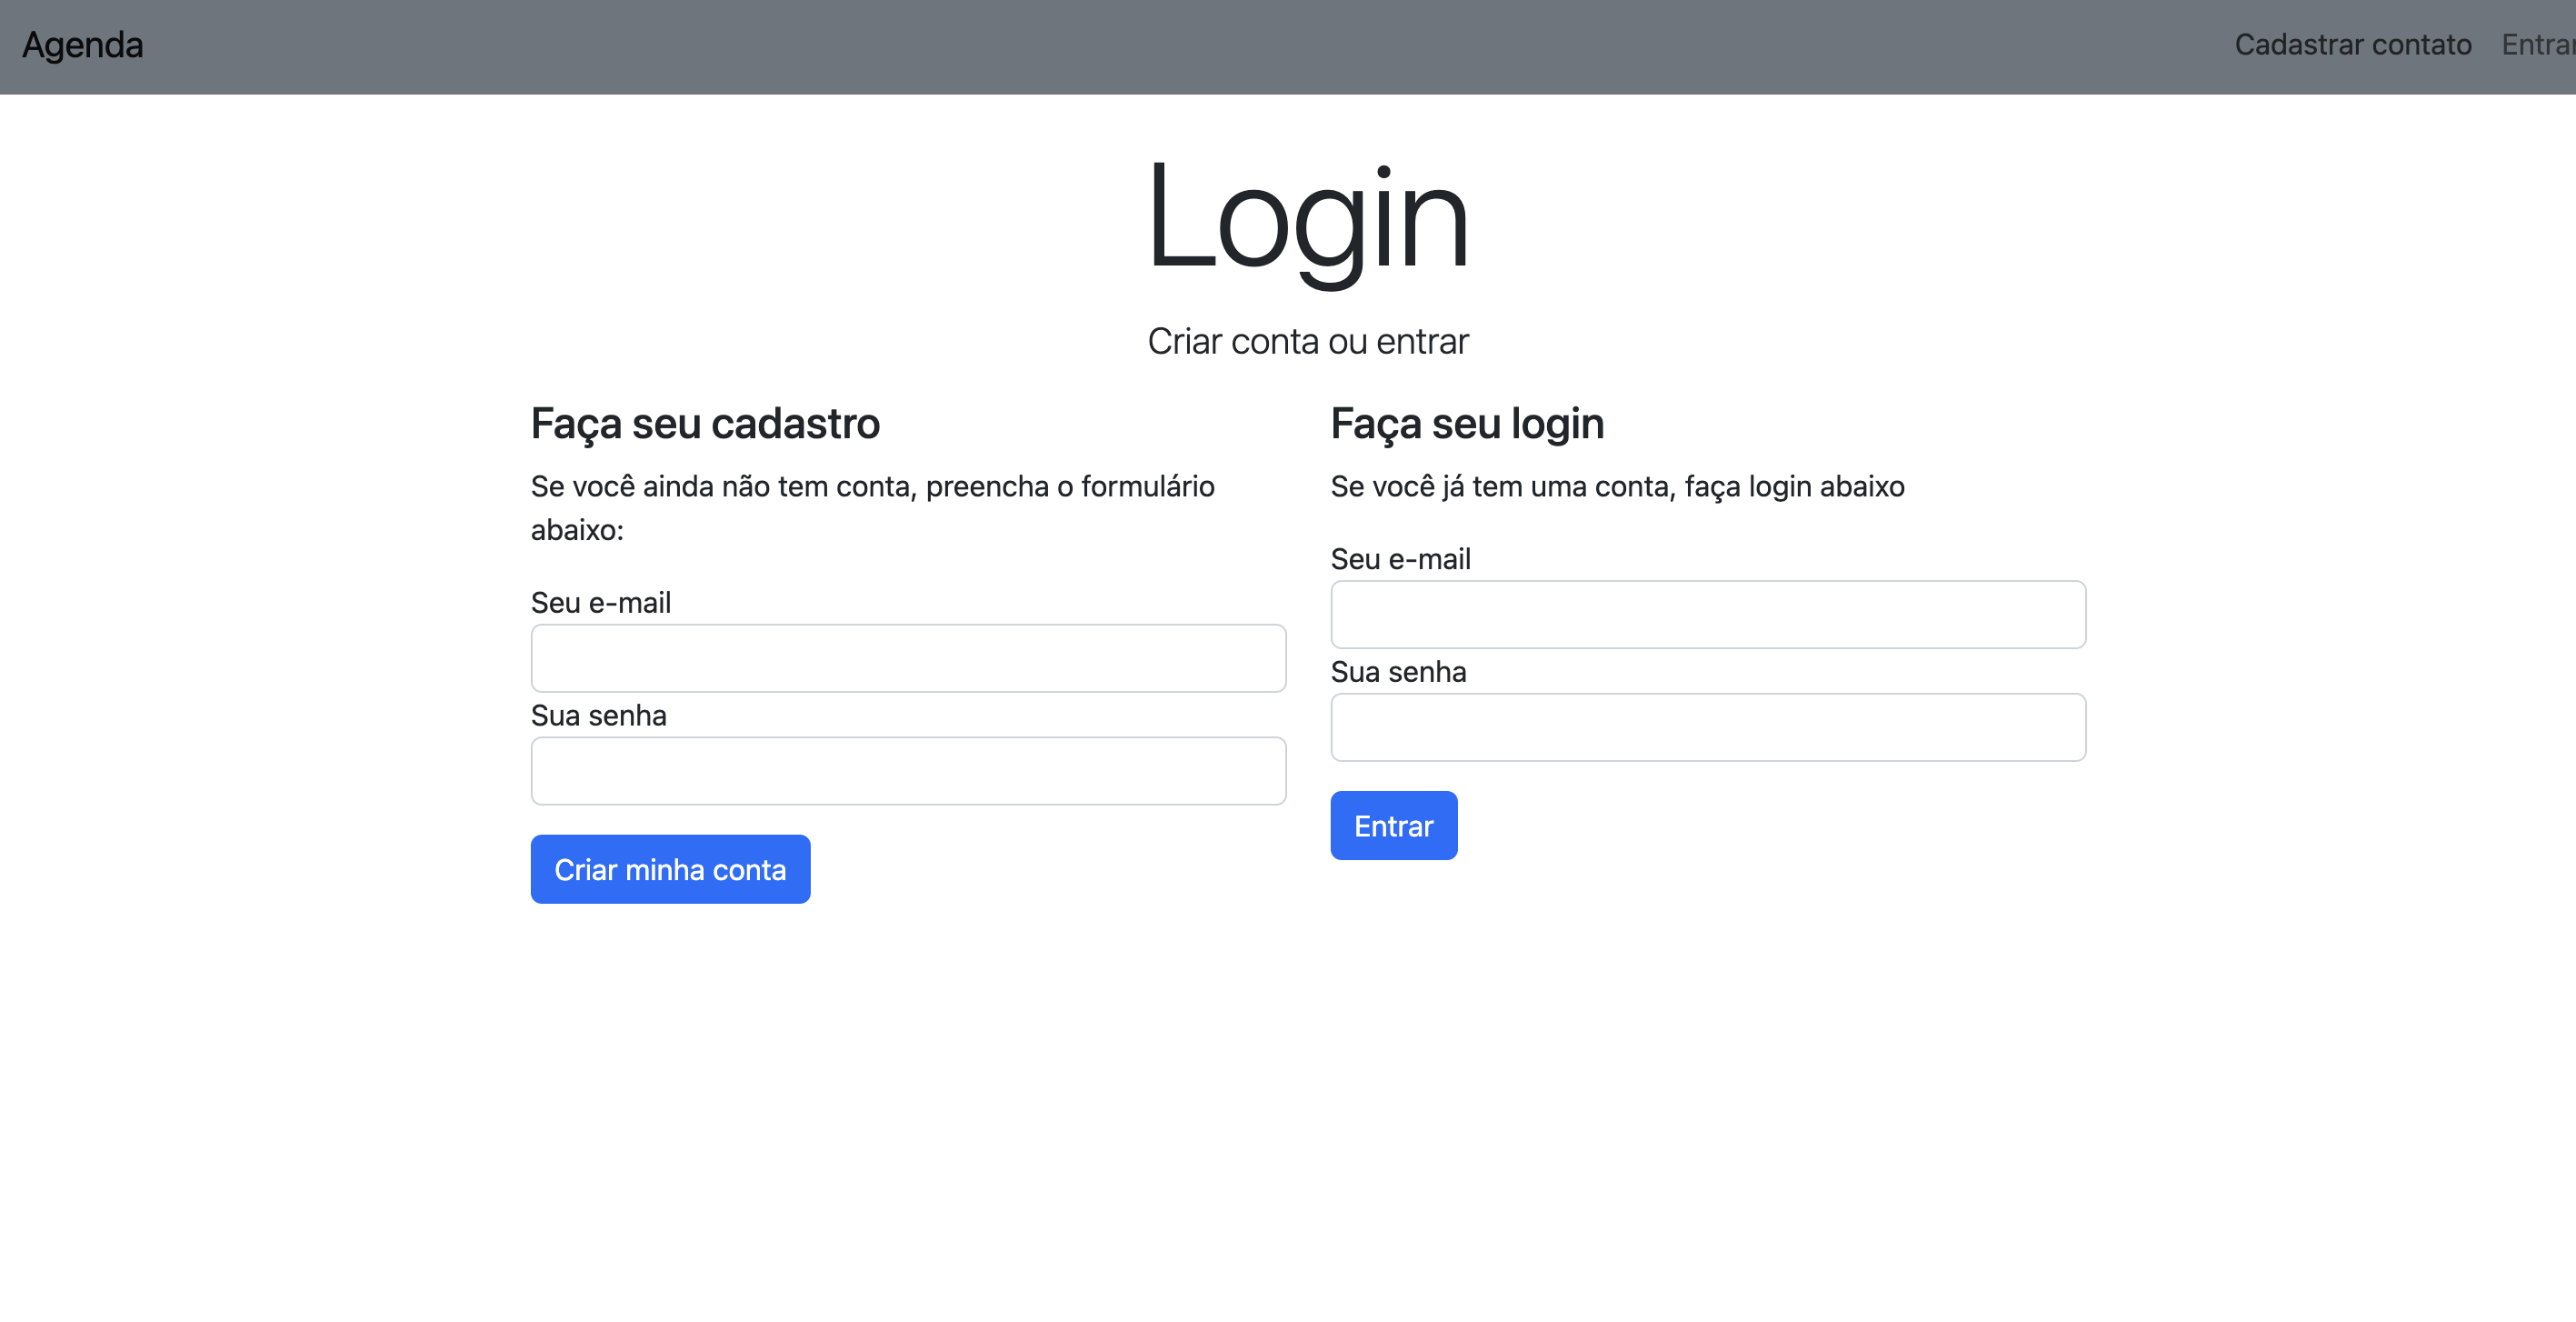This screenshot has width=2576, height=1322.
Task: Click the Seu e-mail field under Faça seu cadastro
Action: click(x=908, y=658)
